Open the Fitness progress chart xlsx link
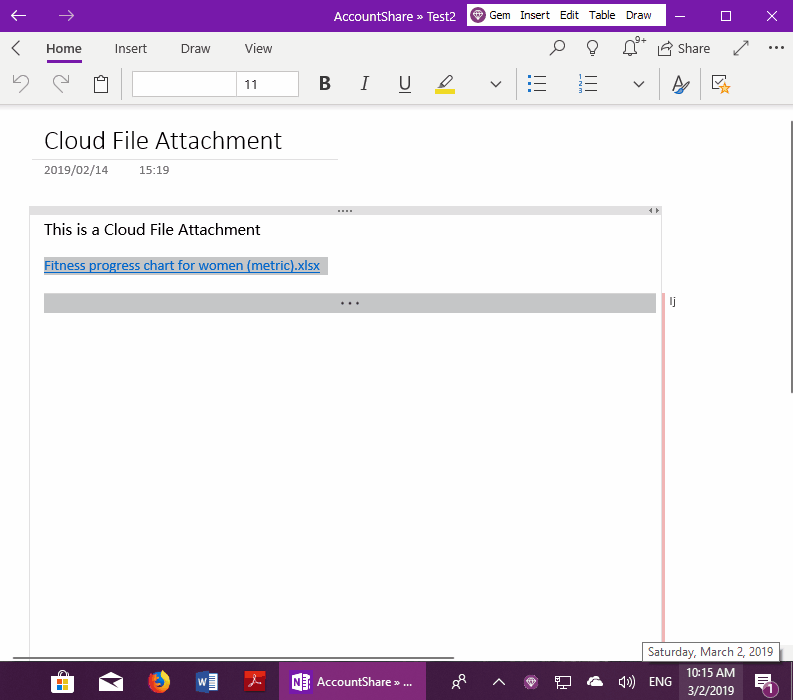The height and width of the screenshot is (700, 793). click(182, 266)
